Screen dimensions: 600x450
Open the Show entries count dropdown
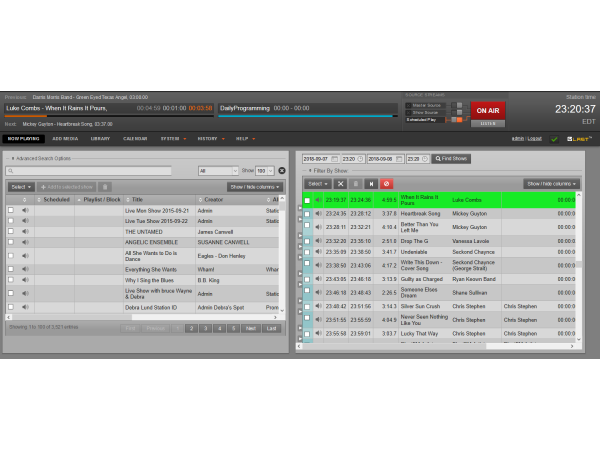click(265, 171)
